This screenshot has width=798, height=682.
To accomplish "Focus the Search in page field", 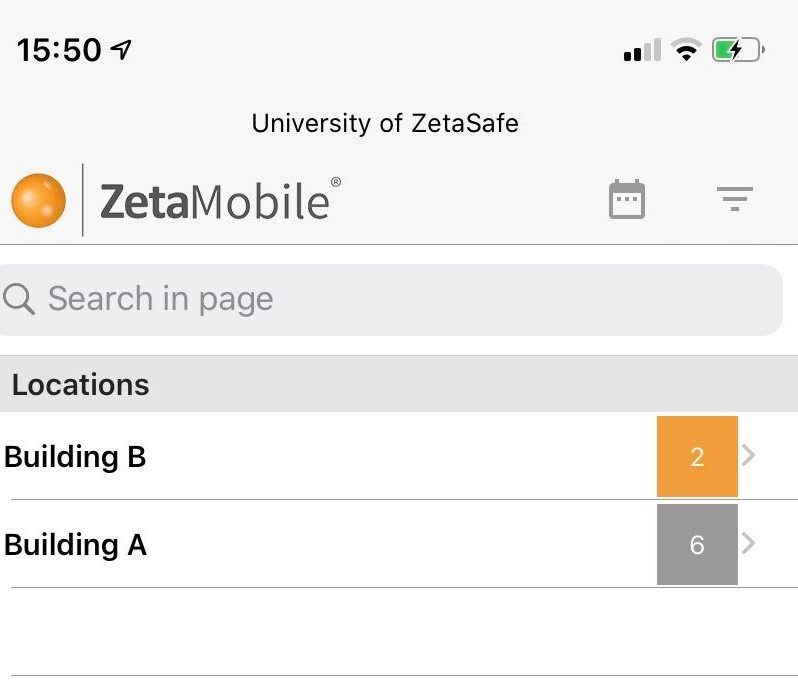I will tap(390, 300).
